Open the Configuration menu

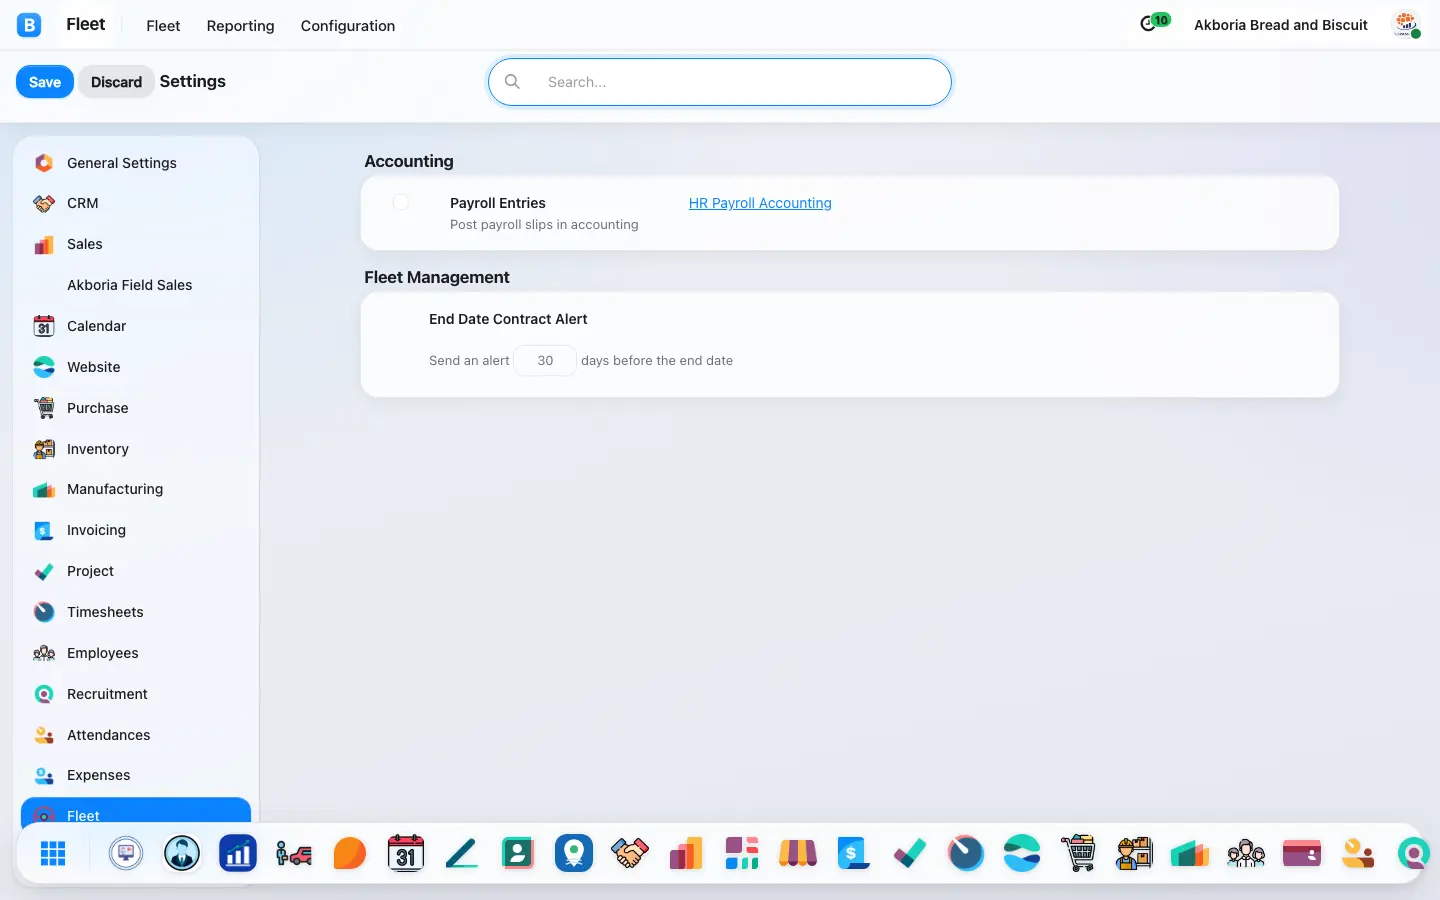tap(348, 26)
